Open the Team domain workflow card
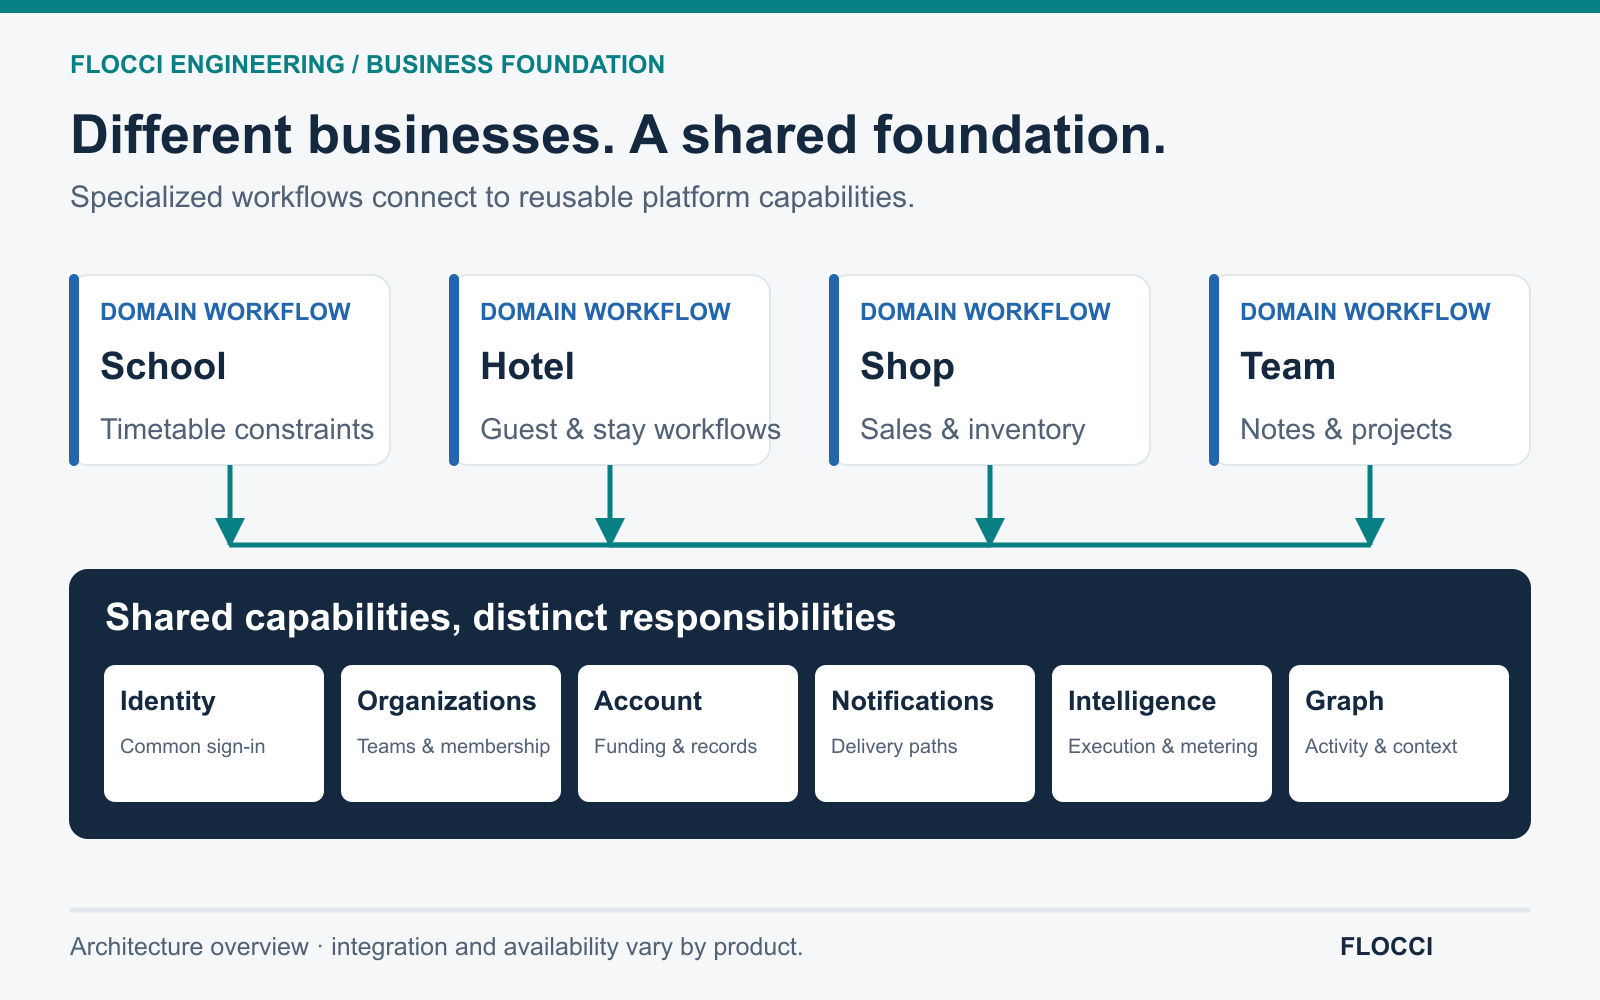Screen dimensions: 1600x1000 click(x=1370, y=370)
